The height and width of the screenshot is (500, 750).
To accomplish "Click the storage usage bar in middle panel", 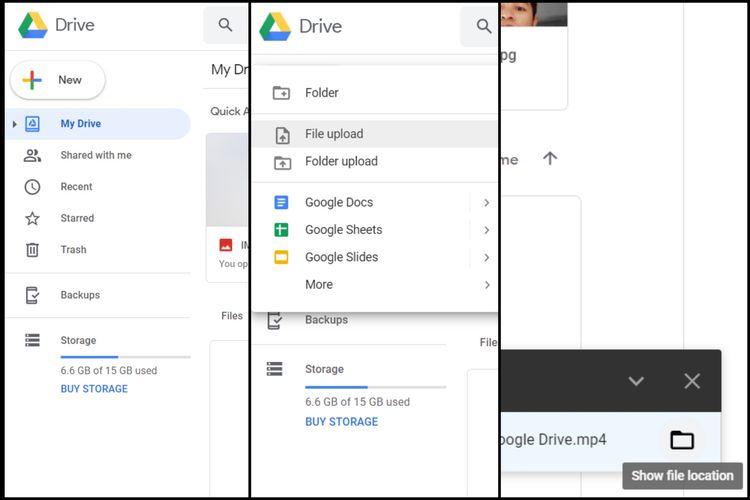I will tap(375, 387).
